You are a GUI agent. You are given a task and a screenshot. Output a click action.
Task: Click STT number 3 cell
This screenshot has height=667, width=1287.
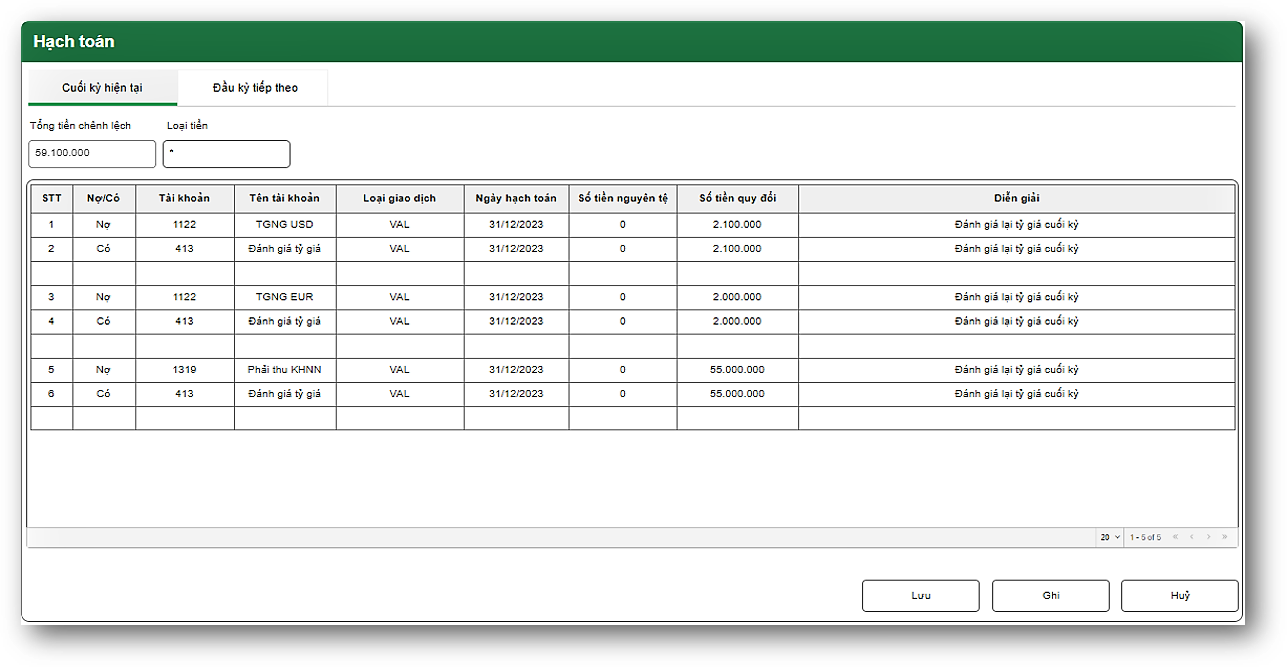(52, 297)
